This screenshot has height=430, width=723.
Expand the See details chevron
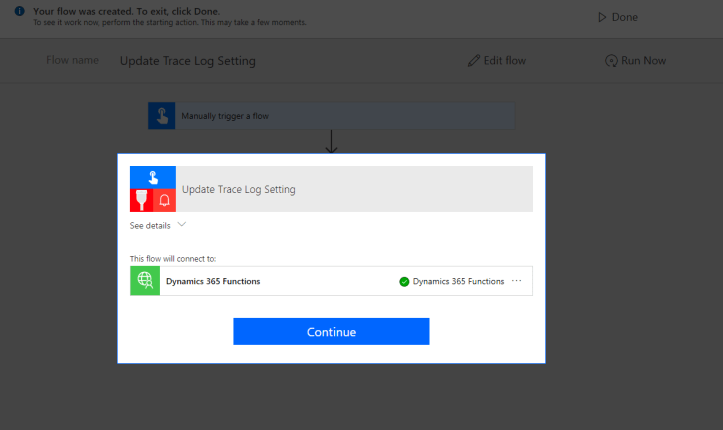click(x=182, y=225)
